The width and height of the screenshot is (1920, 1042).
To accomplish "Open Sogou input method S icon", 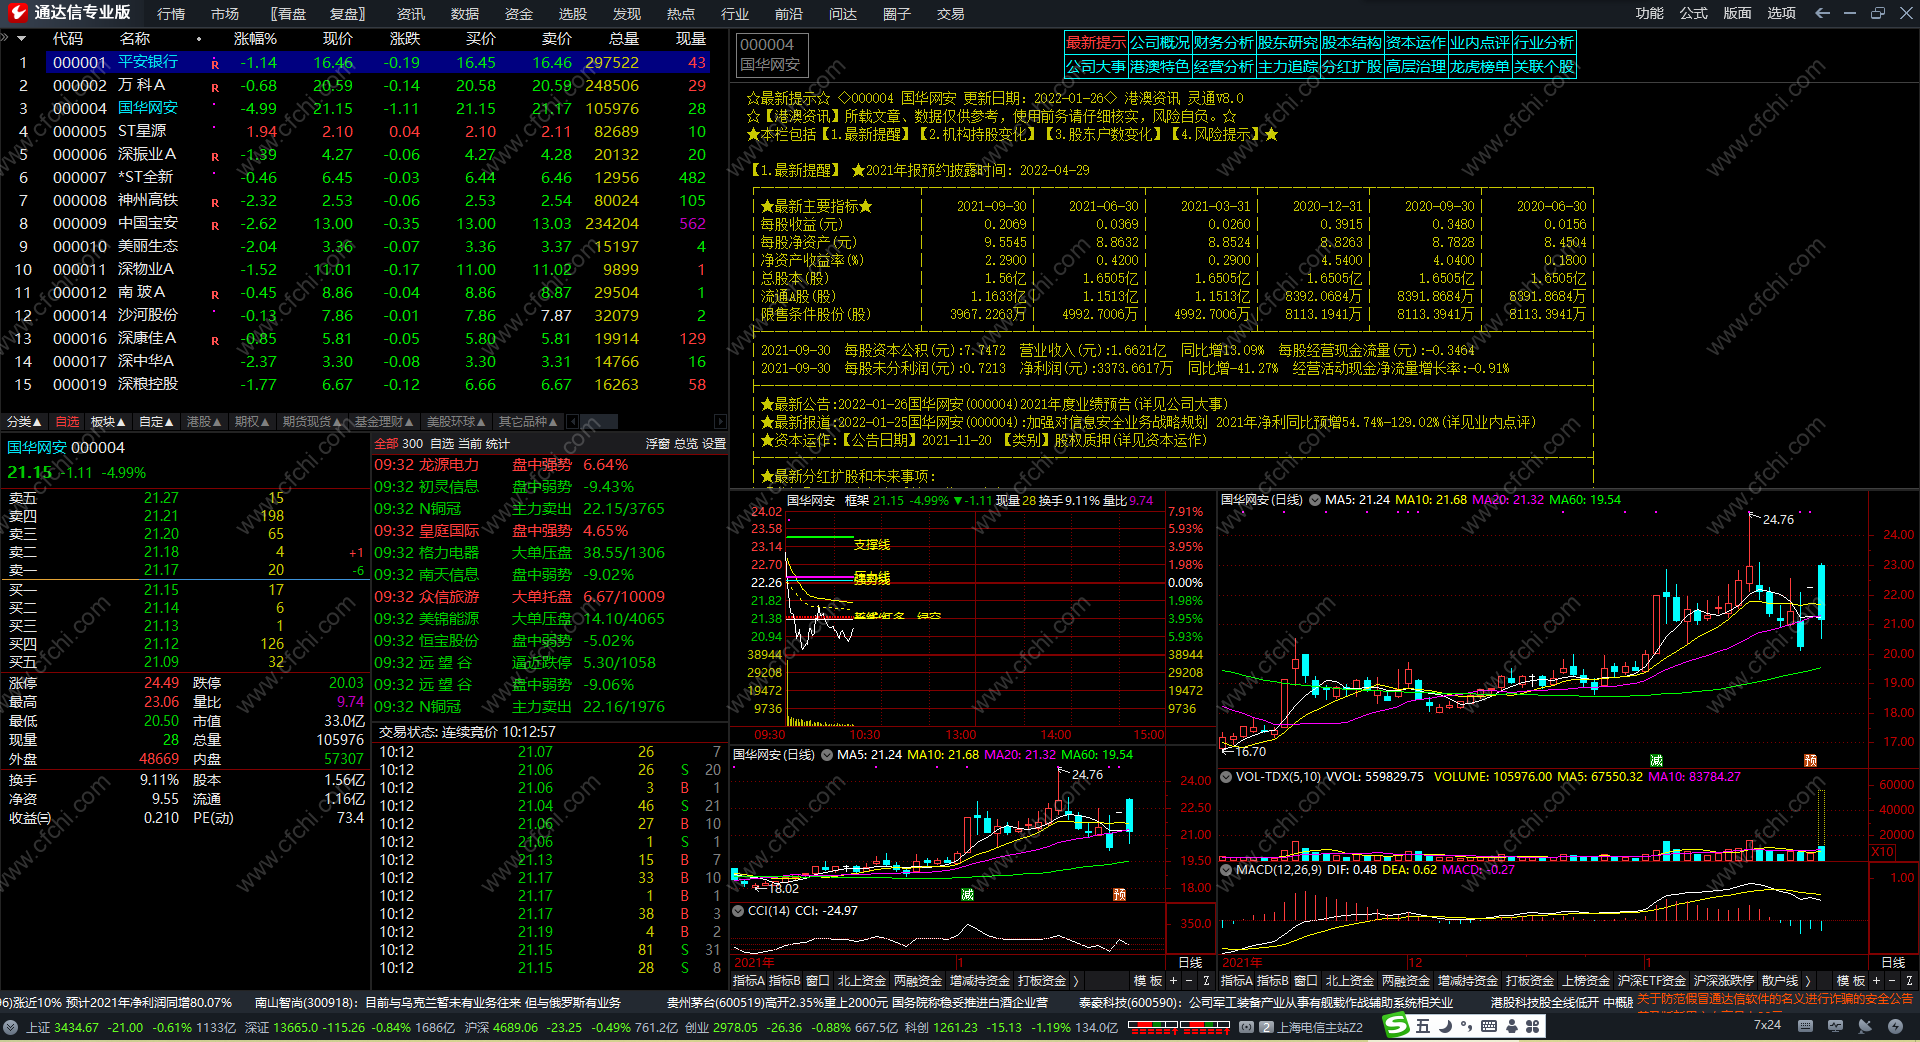I will (1396, 1026).
